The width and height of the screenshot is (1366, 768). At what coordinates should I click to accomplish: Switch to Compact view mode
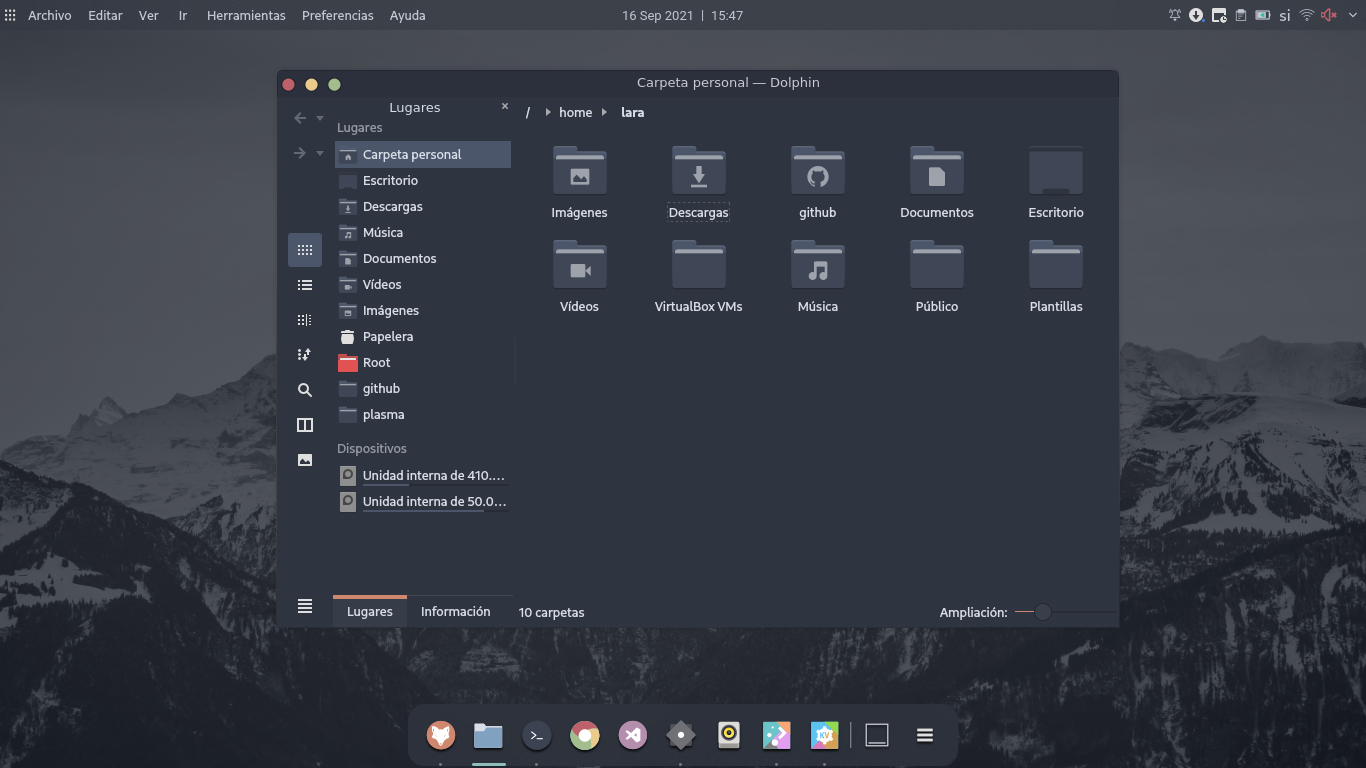(x=305, y=320)
